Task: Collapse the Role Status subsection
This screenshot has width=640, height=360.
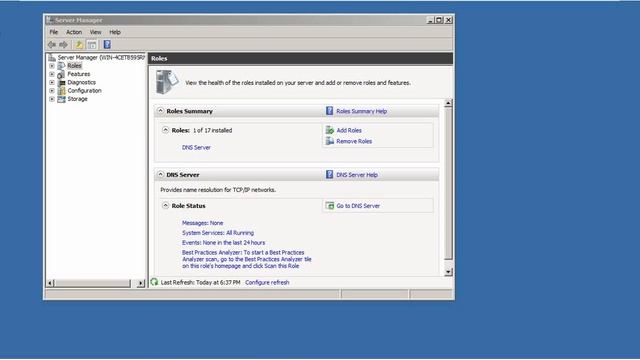Action: (x=165, y=205)
